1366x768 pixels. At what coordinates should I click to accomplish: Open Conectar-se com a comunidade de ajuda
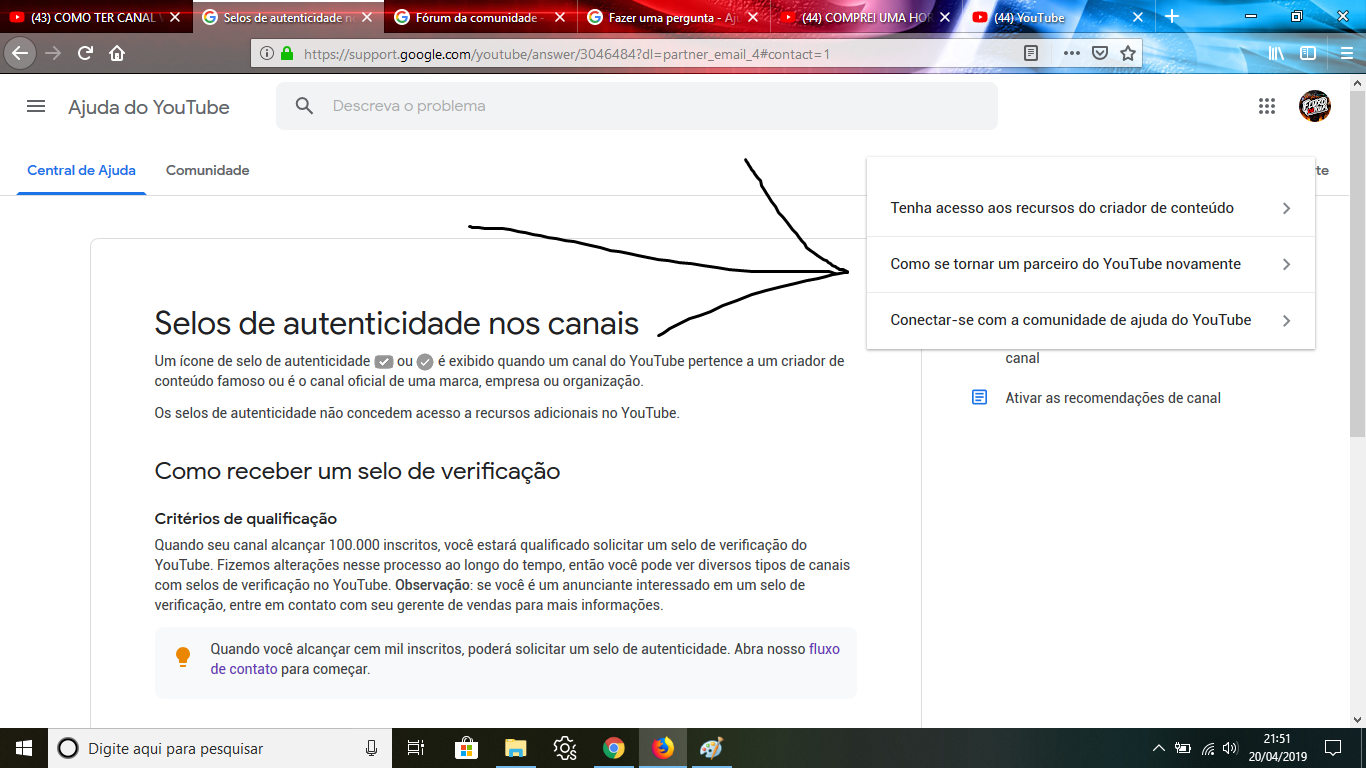click(x=1090, y=320)
